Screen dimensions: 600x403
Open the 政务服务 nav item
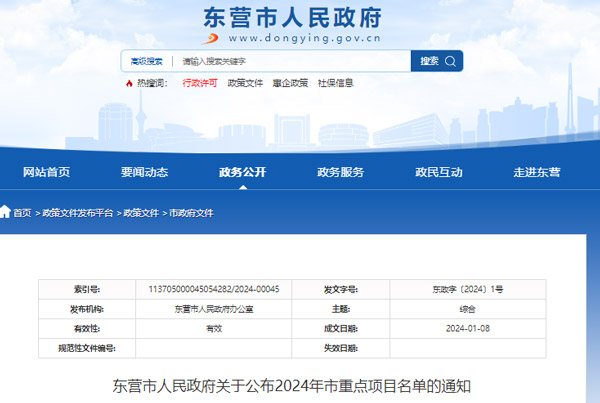pyautogui.click(x=341, y=172)
